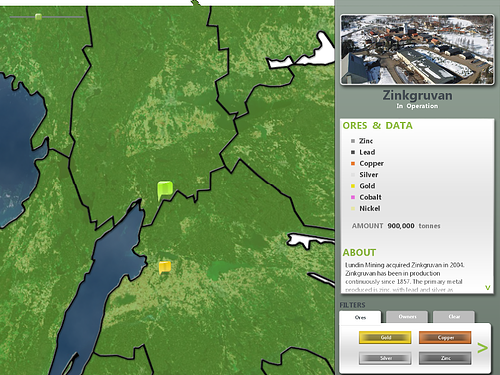Click the Zinkgruvan mine title
Image resolution: width=500 pixels, height=375 pixels.
pos(417,95)
